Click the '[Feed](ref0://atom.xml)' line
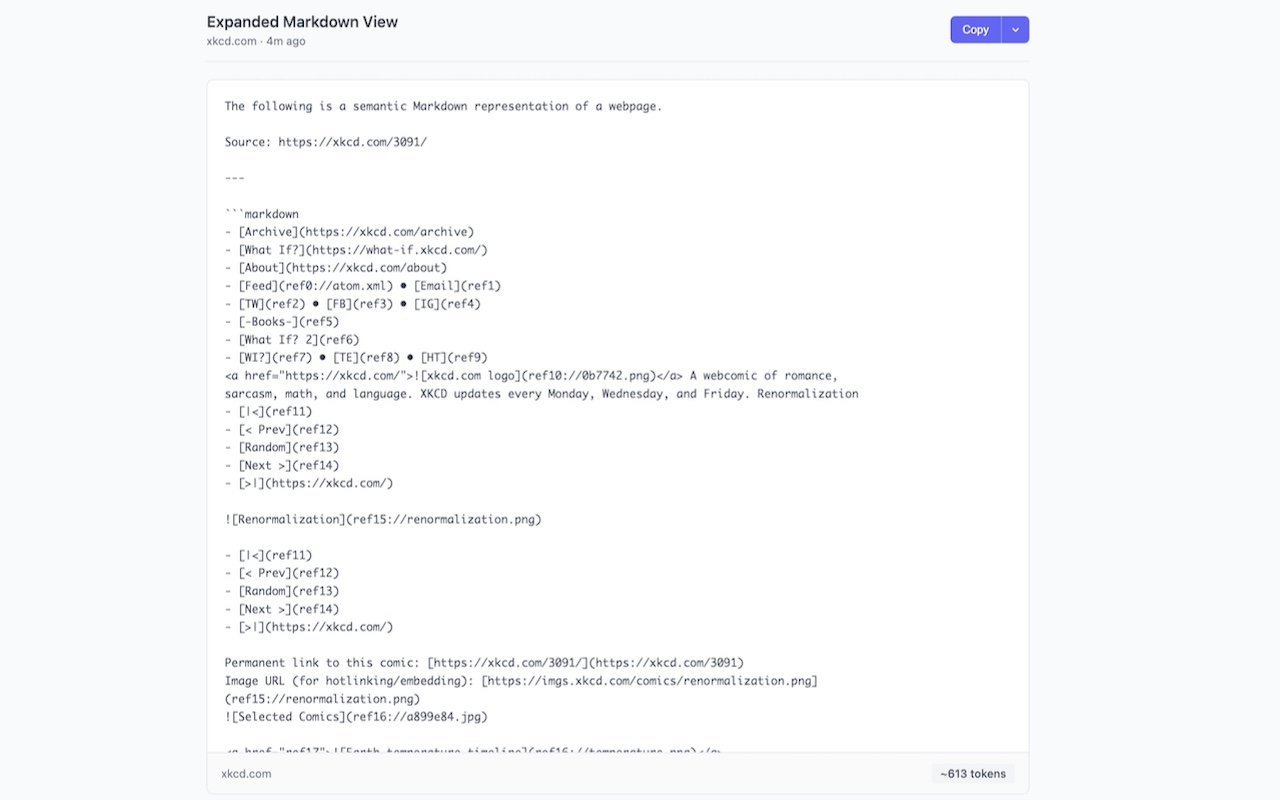 tap(363, 286)
